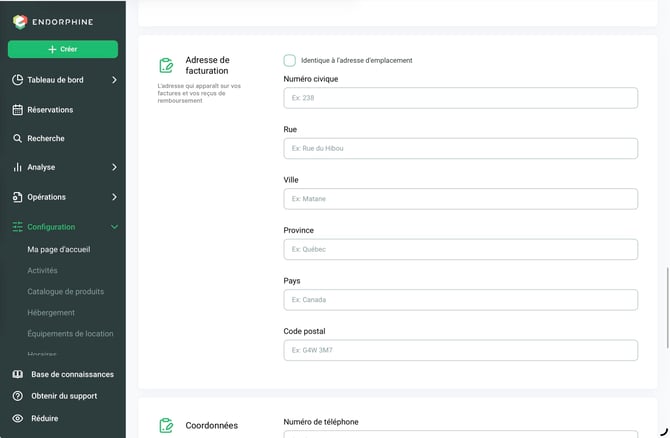
Task: Click the Endorphine logo icon
Action: coord(20,21)
